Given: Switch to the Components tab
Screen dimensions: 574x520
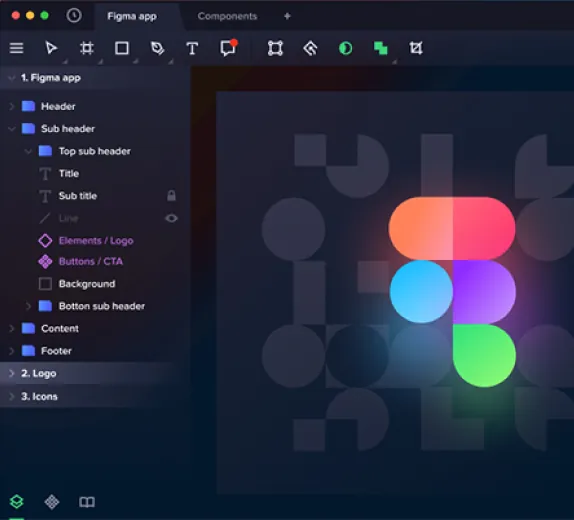Looking at the screenshot, I should pos(227,16).
